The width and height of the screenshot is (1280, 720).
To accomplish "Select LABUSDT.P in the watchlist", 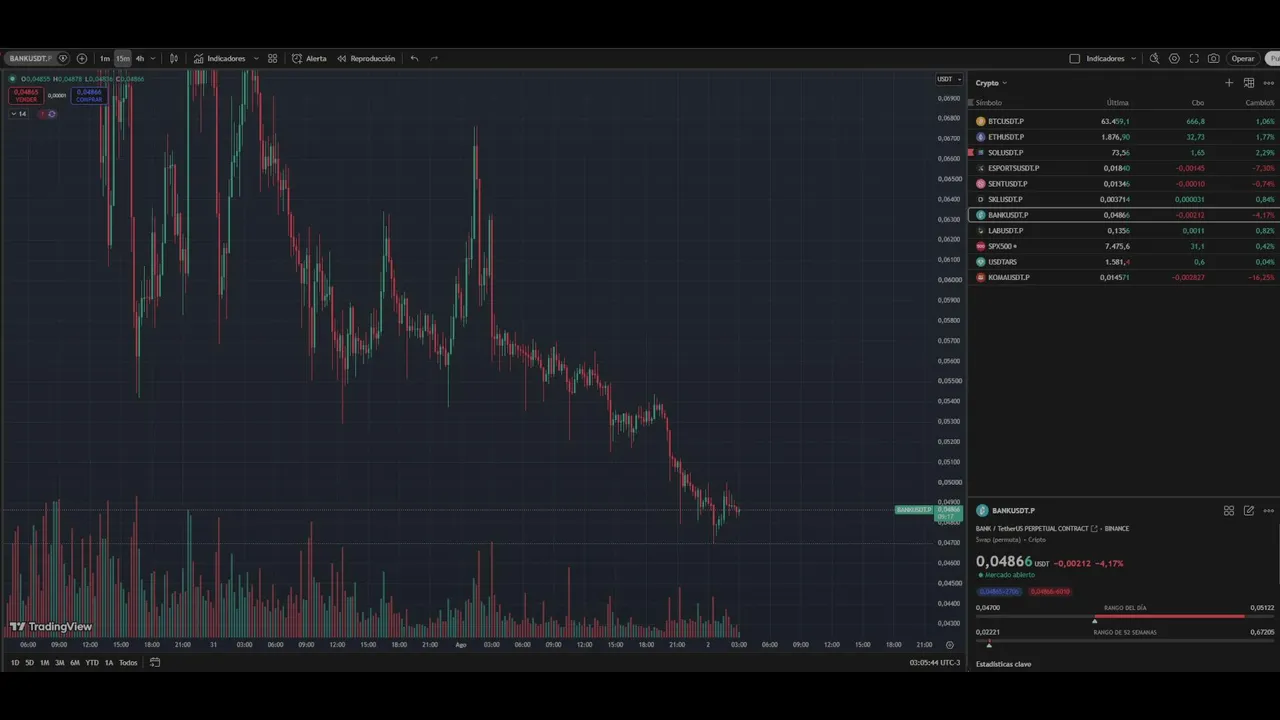I will [1124, 231].
